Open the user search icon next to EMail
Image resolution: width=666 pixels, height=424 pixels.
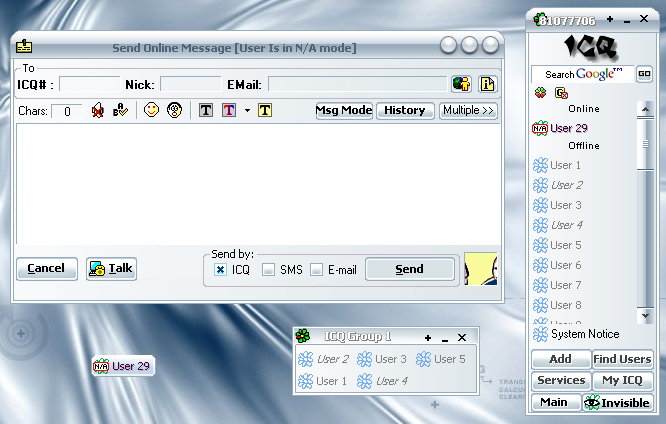point(462,84)
